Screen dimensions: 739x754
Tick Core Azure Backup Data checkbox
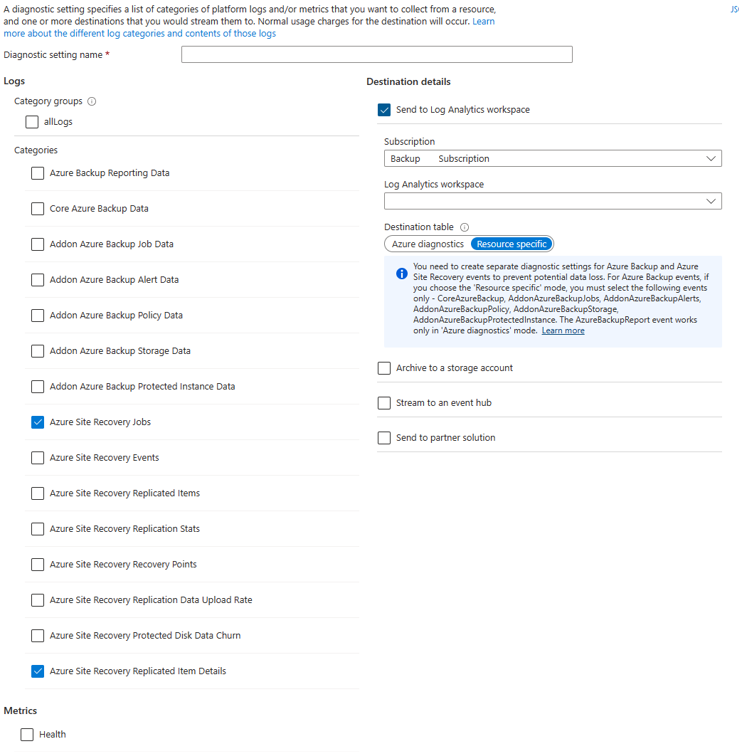click(38, 209)
